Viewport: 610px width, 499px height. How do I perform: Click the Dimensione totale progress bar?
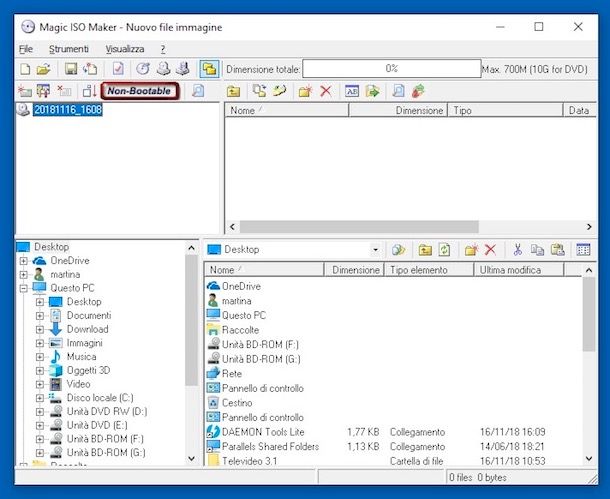(392, 69)
